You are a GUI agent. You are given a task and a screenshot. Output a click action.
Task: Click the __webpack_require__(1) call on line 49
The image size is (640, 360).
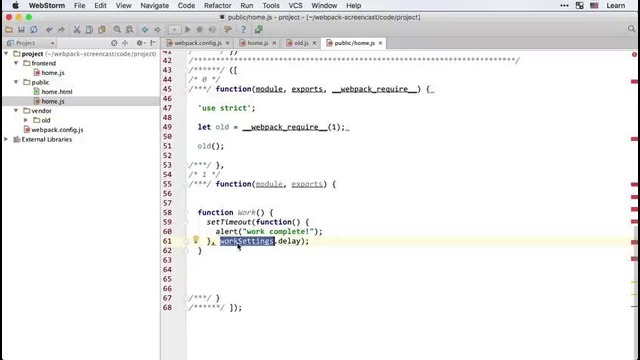point(293,127)
